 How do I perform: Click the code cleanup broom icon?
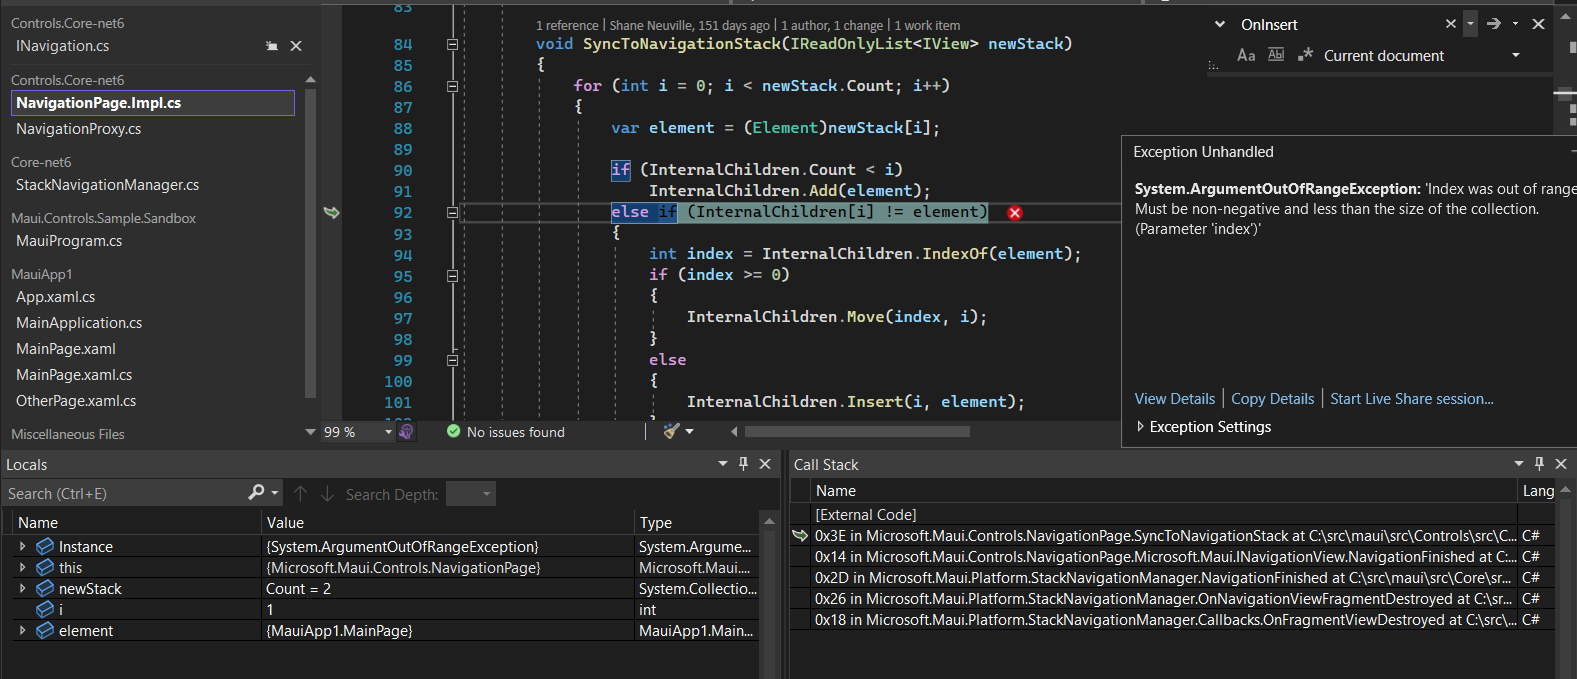(671, 431)
